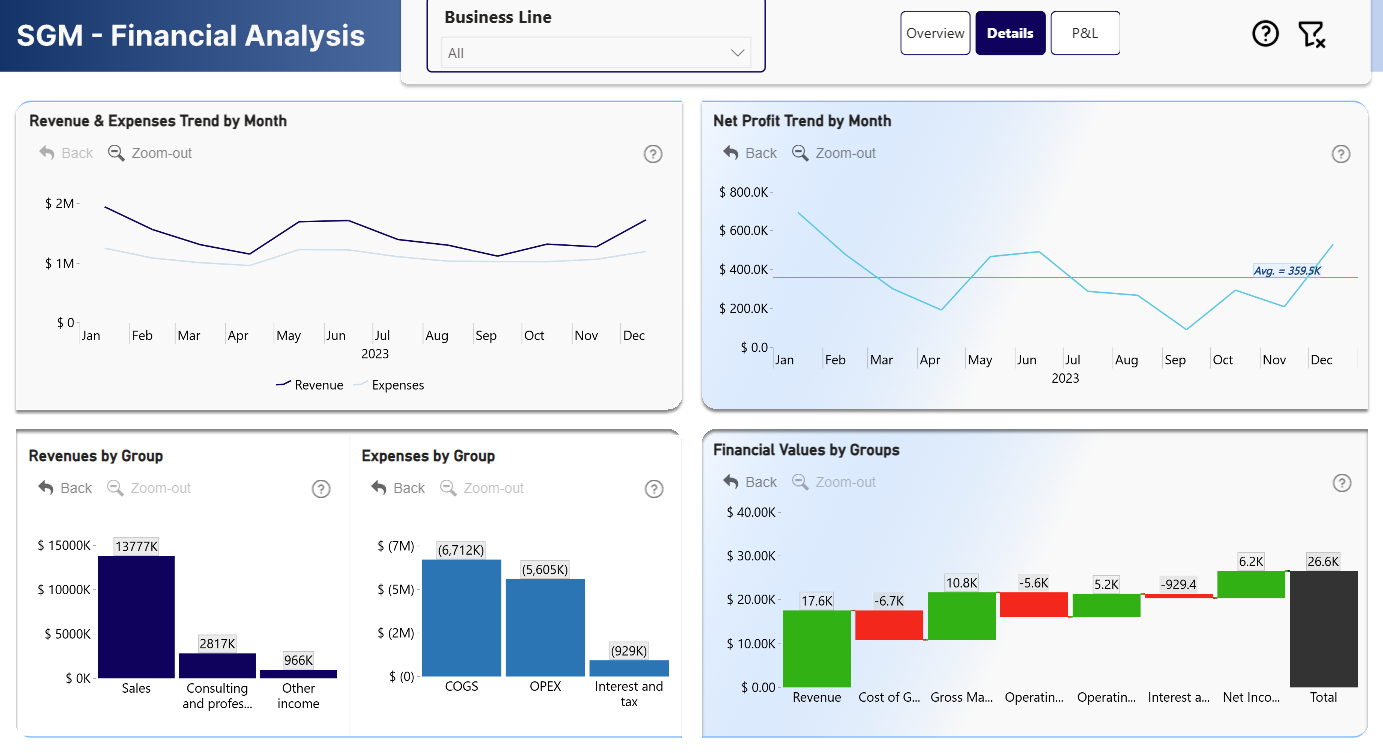Select the Sales bar in Revenues by Group

[x=136, y=617]
